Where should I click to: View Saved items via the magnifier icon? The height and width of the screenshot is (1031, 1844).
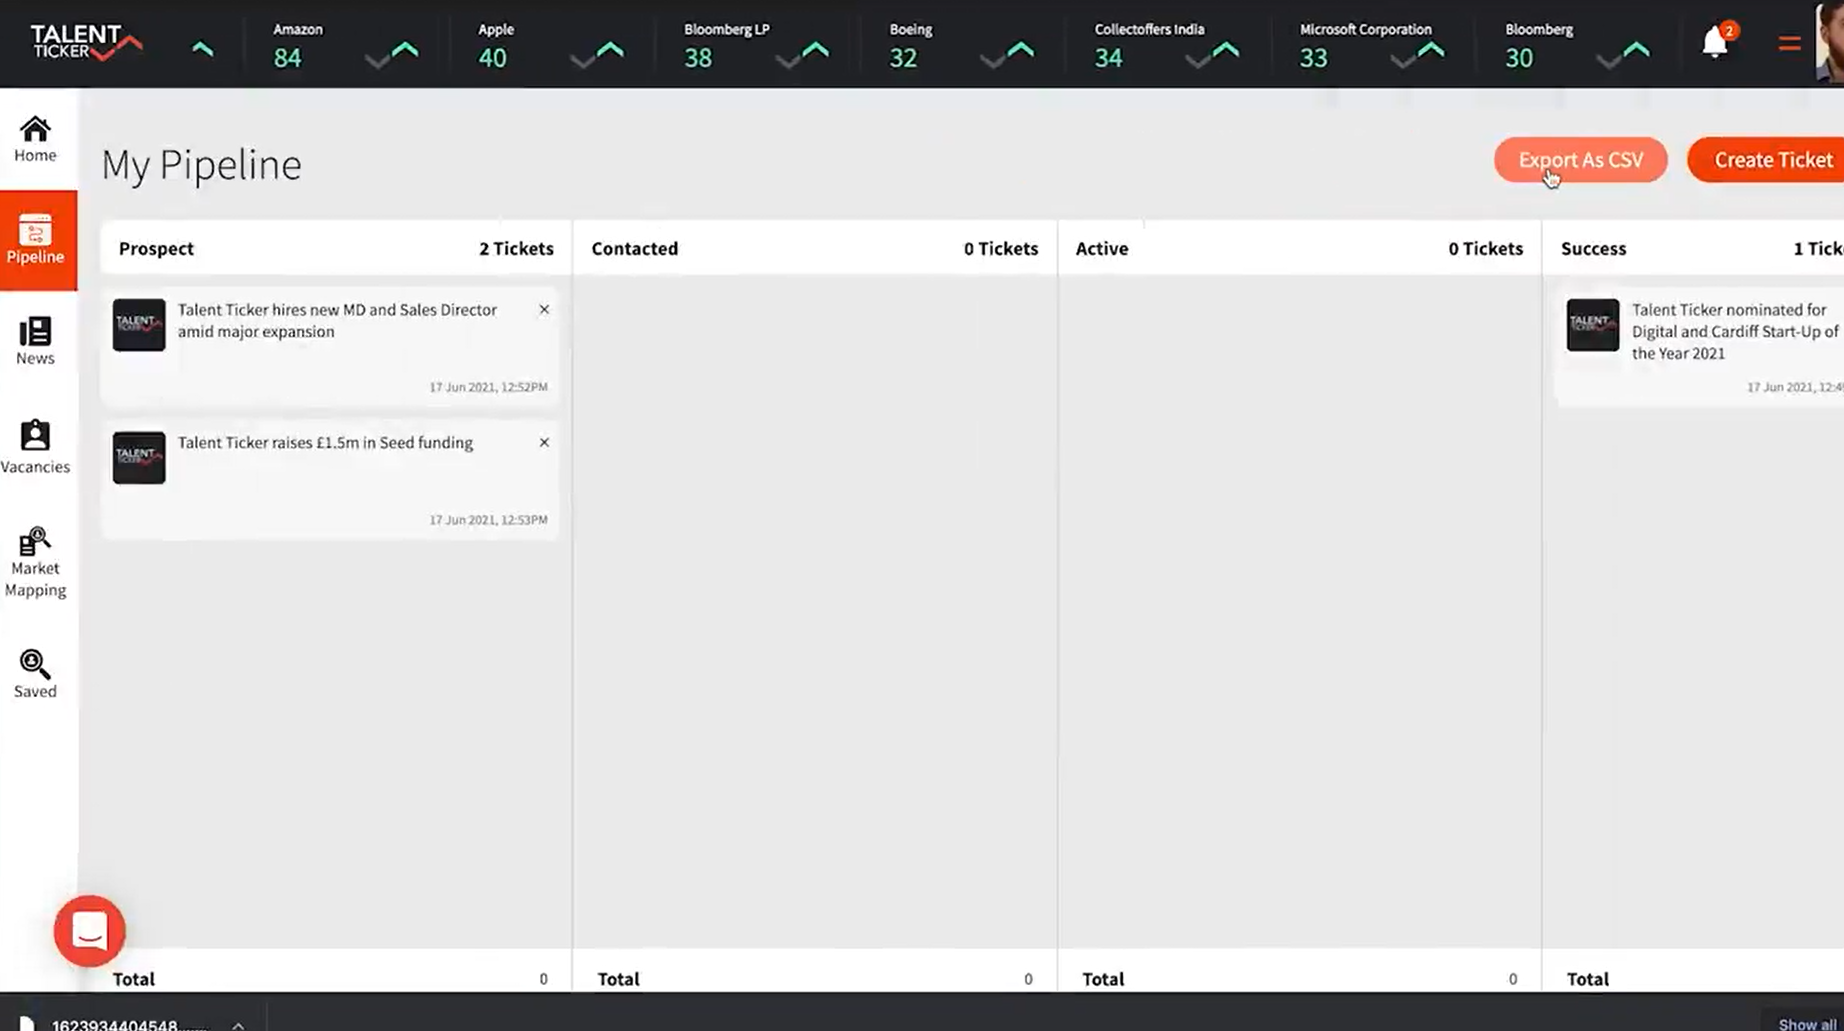pyautogui.click(x=35, y=672)
